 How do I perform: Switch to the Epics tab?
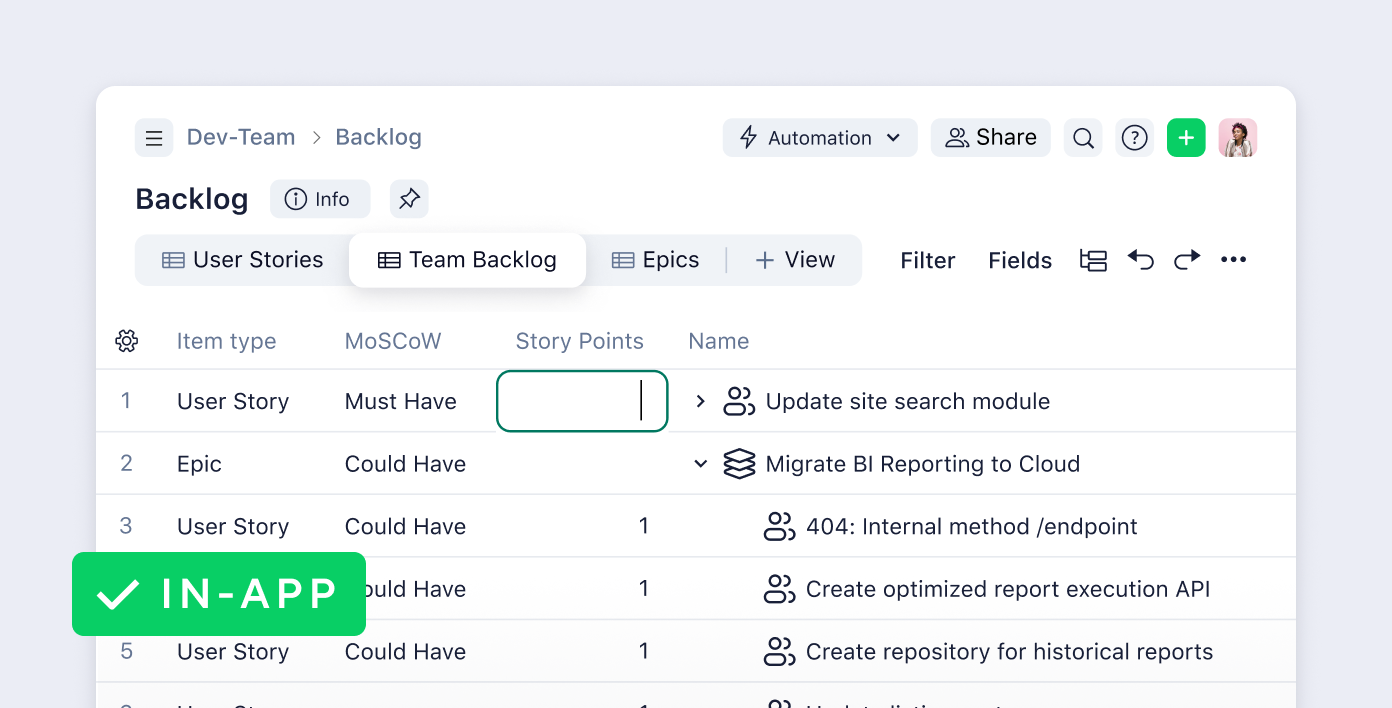(655, 260)
